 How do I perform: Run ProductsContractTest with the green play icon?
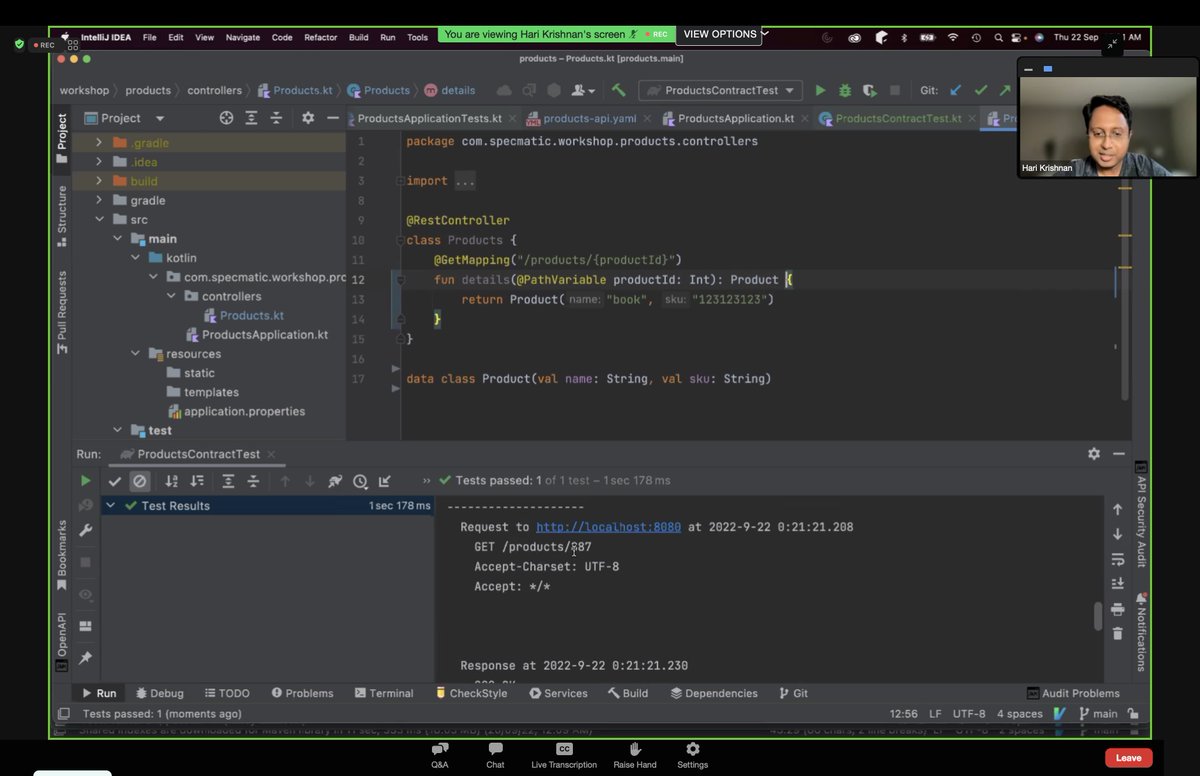point(820,90)
